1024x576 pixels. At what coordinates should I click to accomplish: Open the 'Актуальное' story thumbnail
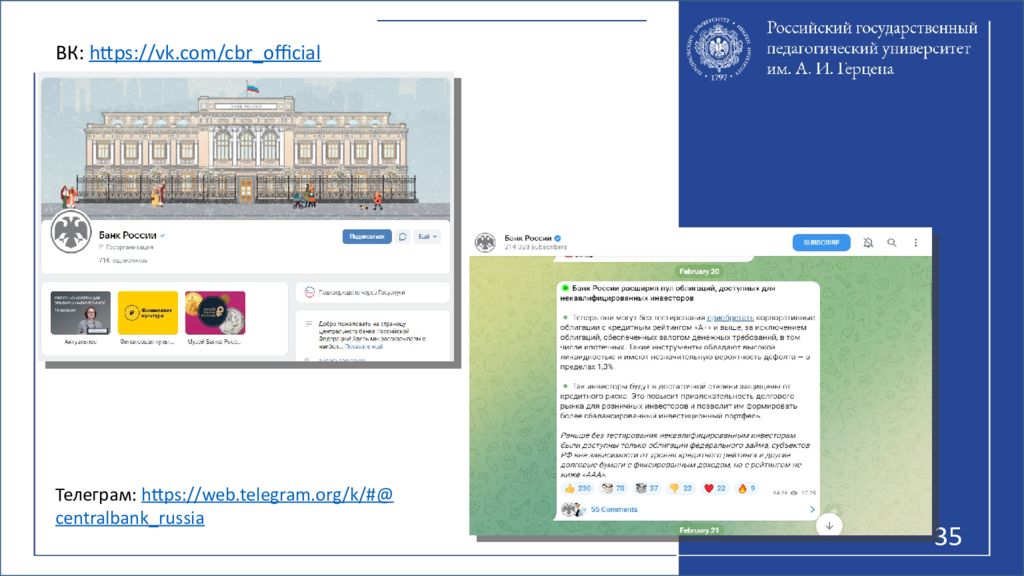coord(80,313)
